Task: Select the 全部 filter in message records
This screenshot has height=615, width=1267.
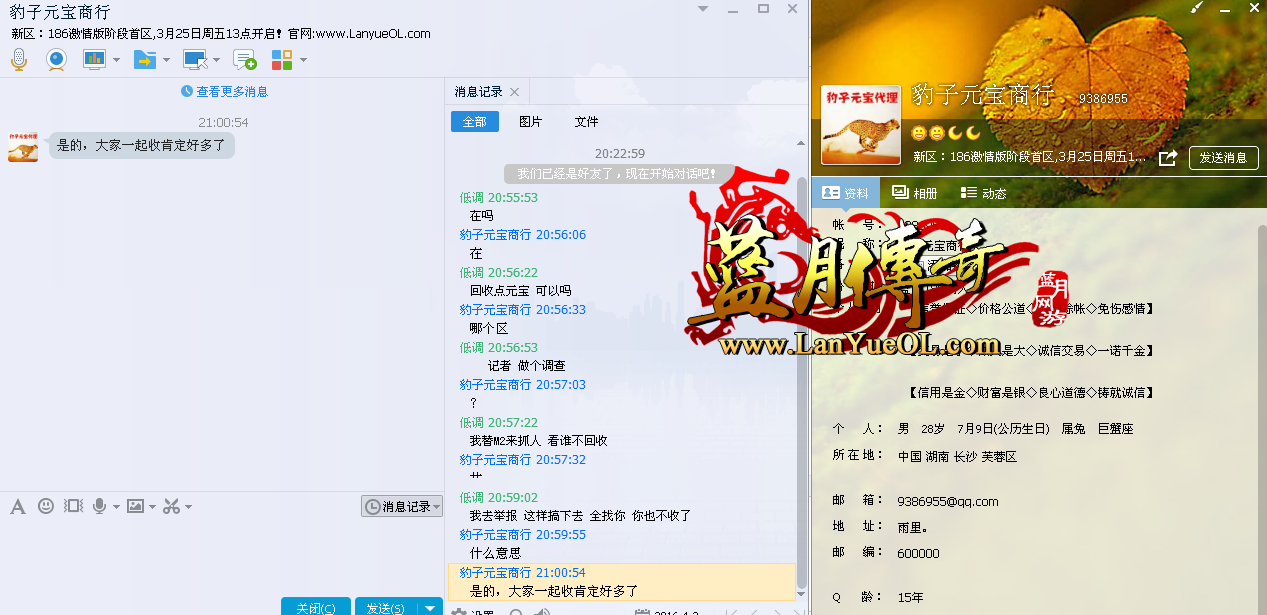Action: (474, 121)
